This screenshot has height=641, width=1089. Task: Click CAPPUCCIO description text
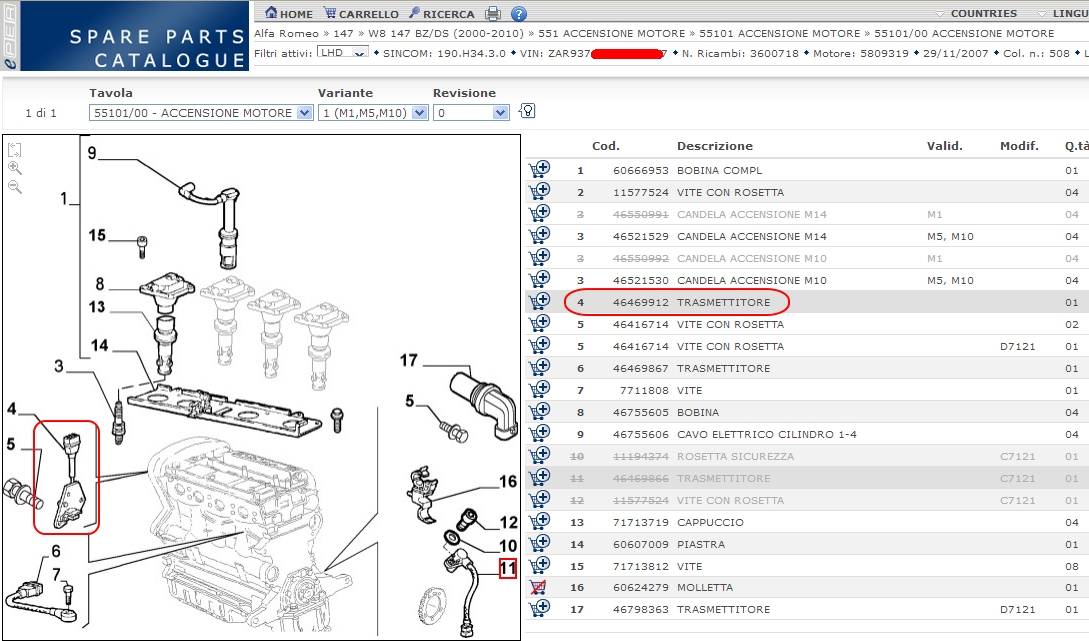tap(710, 522)
